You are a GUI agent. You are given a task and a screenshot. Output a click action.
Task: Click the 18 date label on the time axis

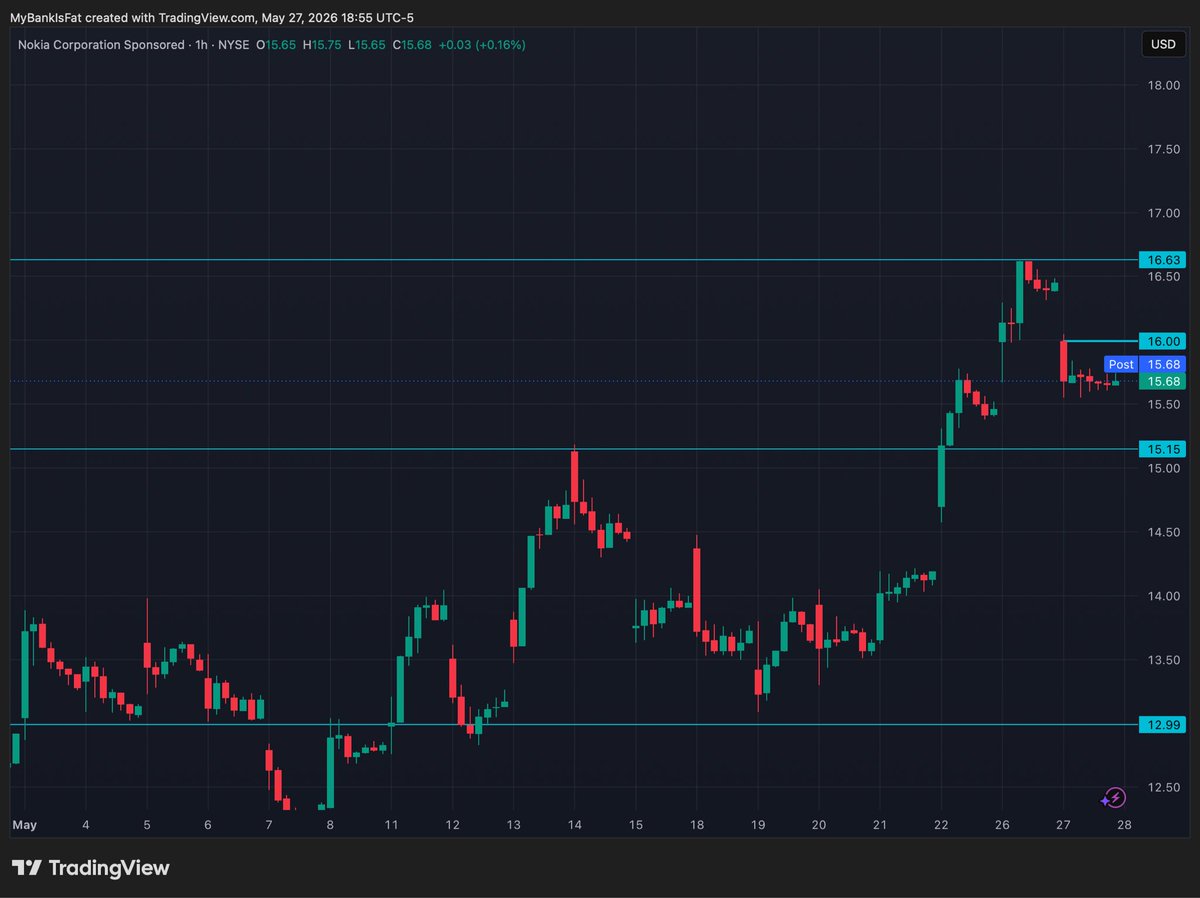coord(697,826)
